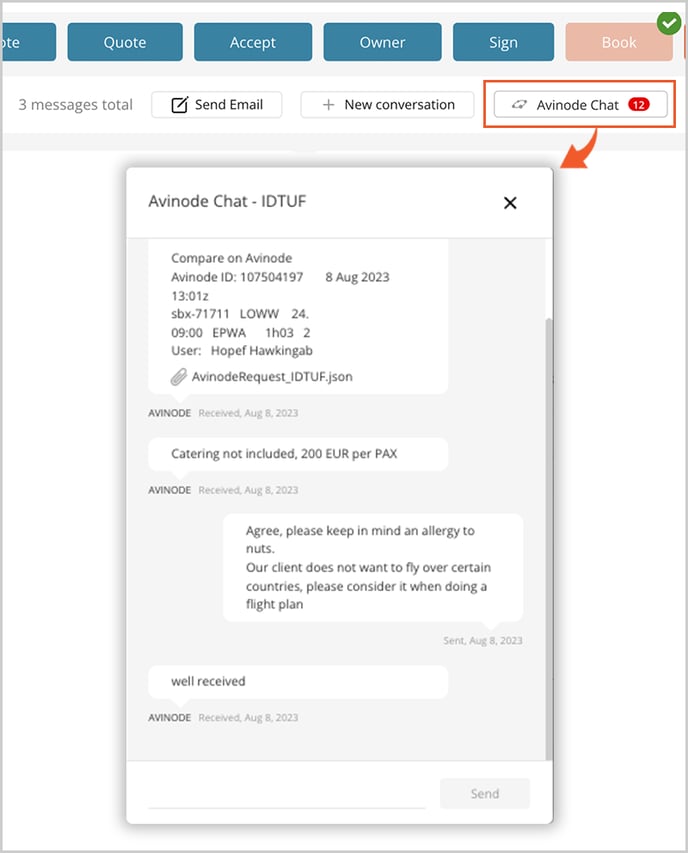Viewport: 688px width, 853px height.
Task: Open the Avinode Chat button
Action: (580, 104)
